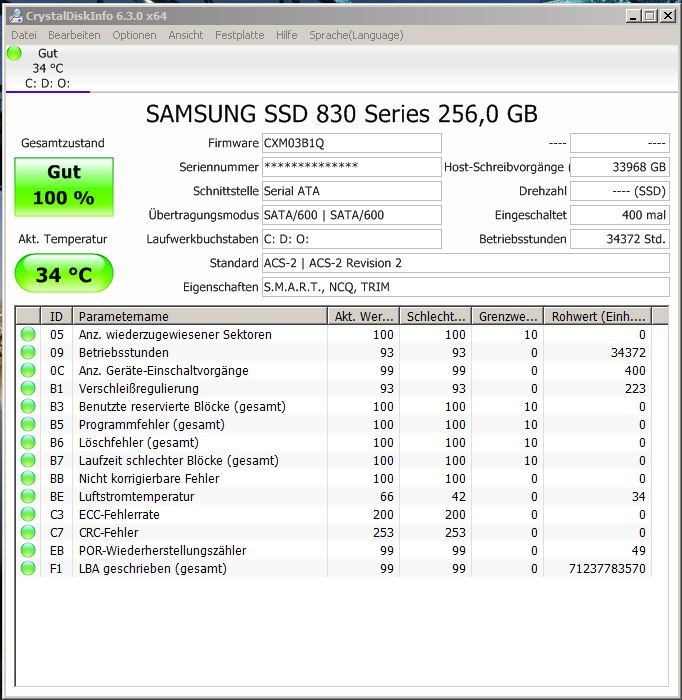
Task: Click the Standard field ACS-2 Revision 2
Action: click(466, 263)
